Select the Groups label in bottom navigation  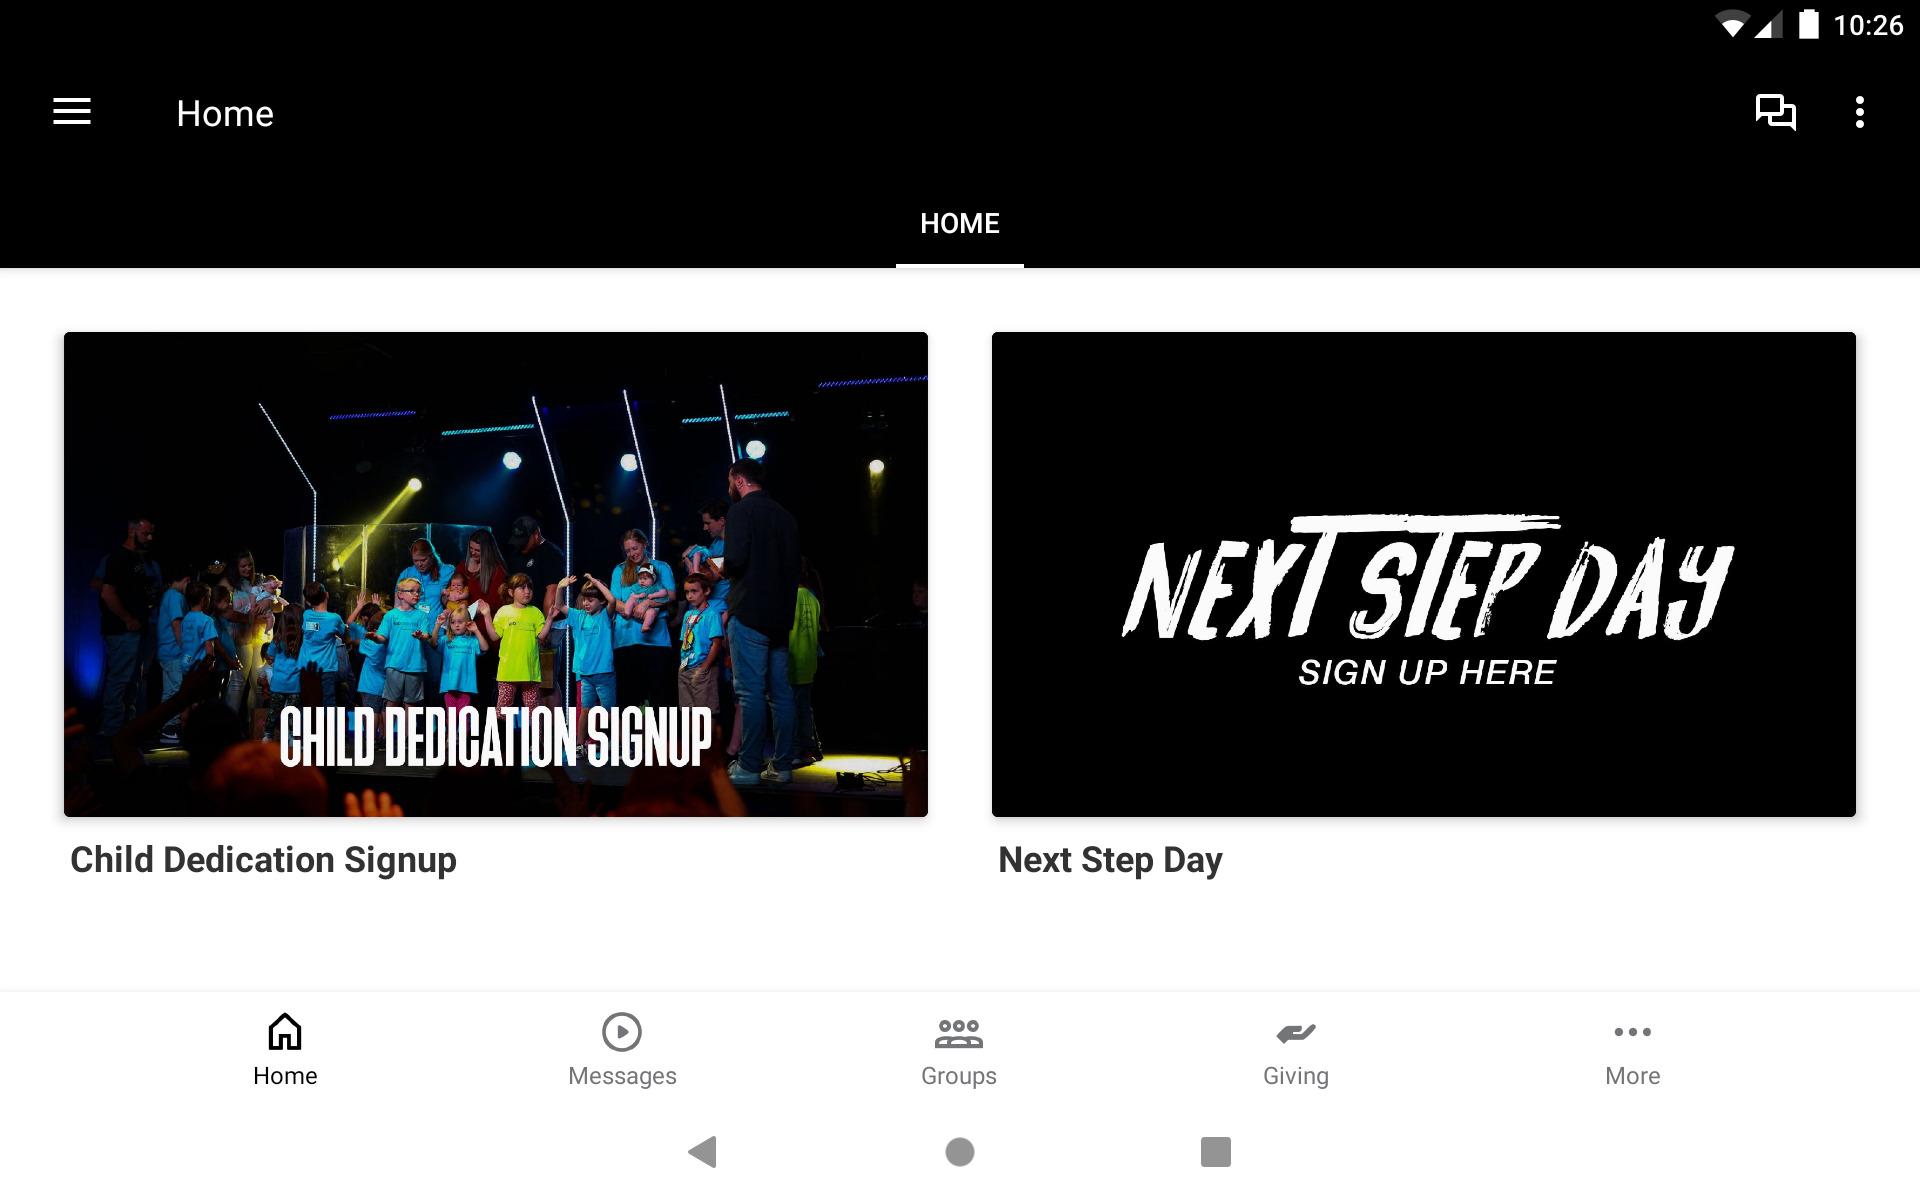point(959,1076)
